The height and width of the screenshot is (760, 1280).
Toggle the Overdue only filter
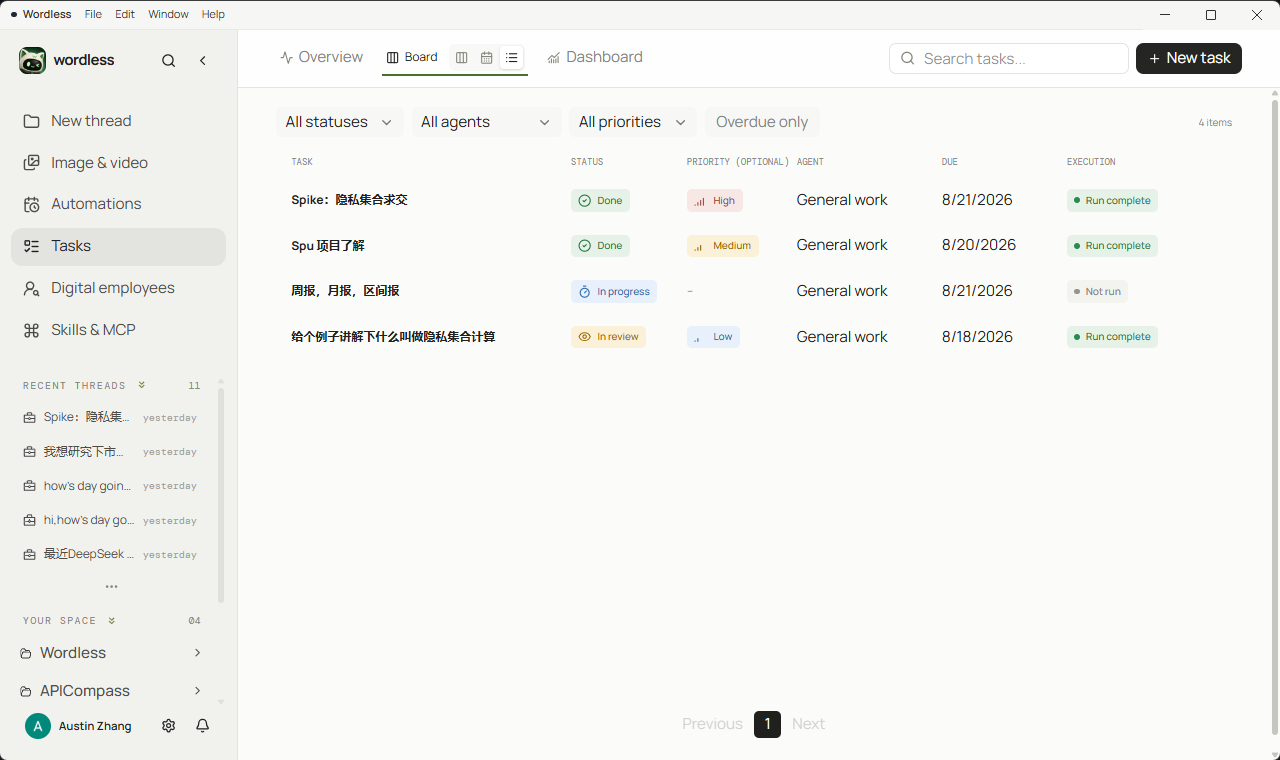[x=762, y=122]
